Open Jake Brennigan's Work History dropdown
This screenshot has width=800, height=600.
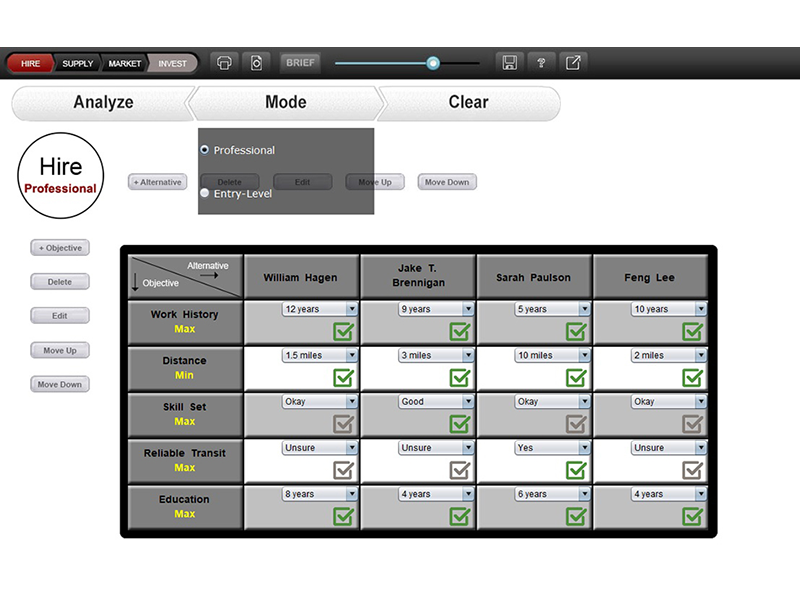[x=436, y=309]
